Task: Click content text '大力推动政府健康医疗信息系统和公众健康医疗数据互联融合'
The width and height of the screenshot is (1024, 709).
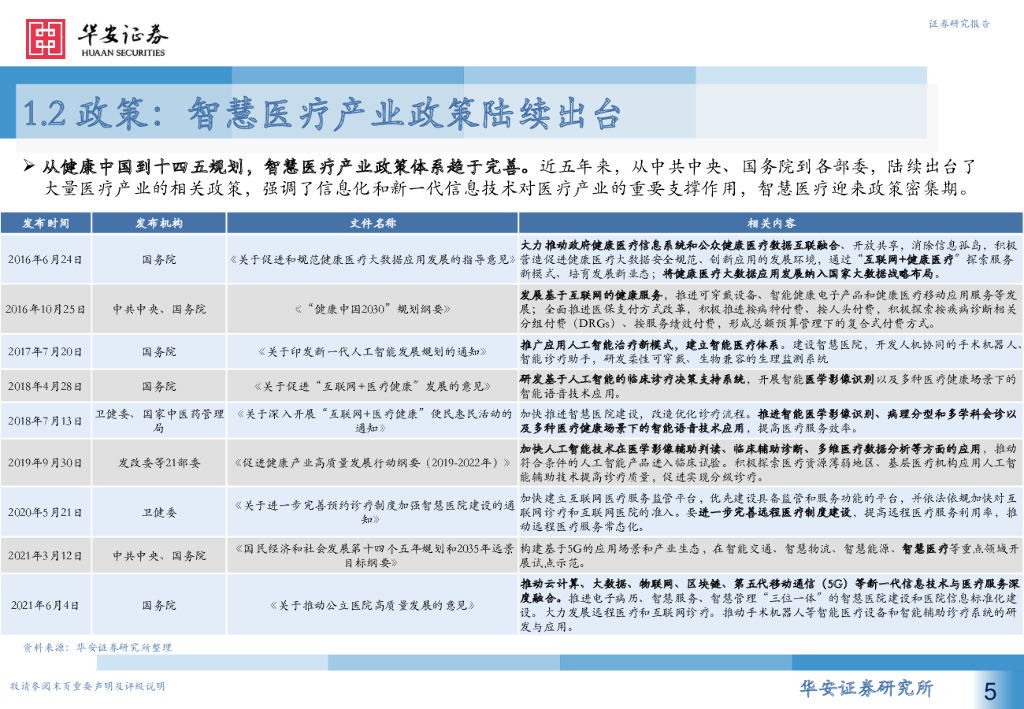Action: point(680,245)
